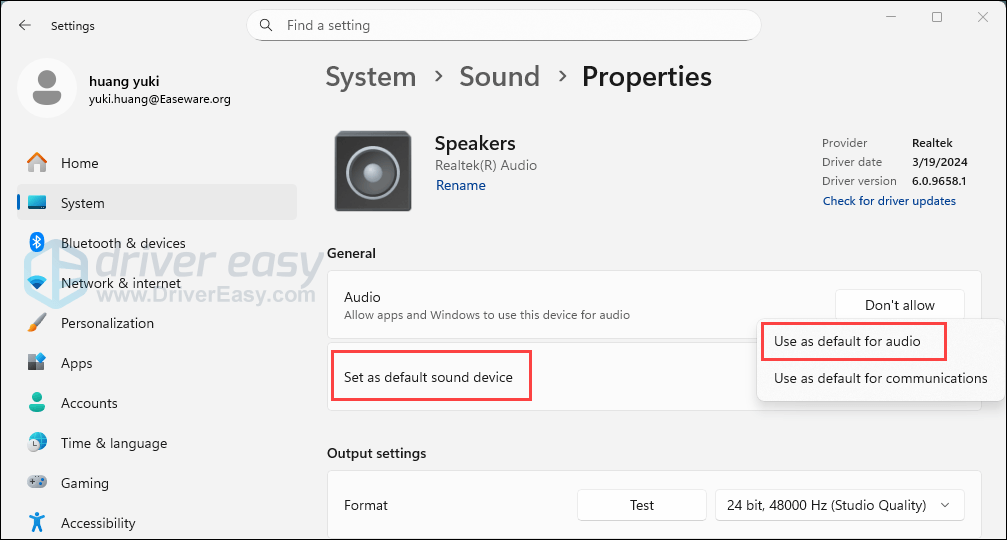Choose Use as default for audio
The width and height of the screenshot is (1007, 540).
(847, 341)
